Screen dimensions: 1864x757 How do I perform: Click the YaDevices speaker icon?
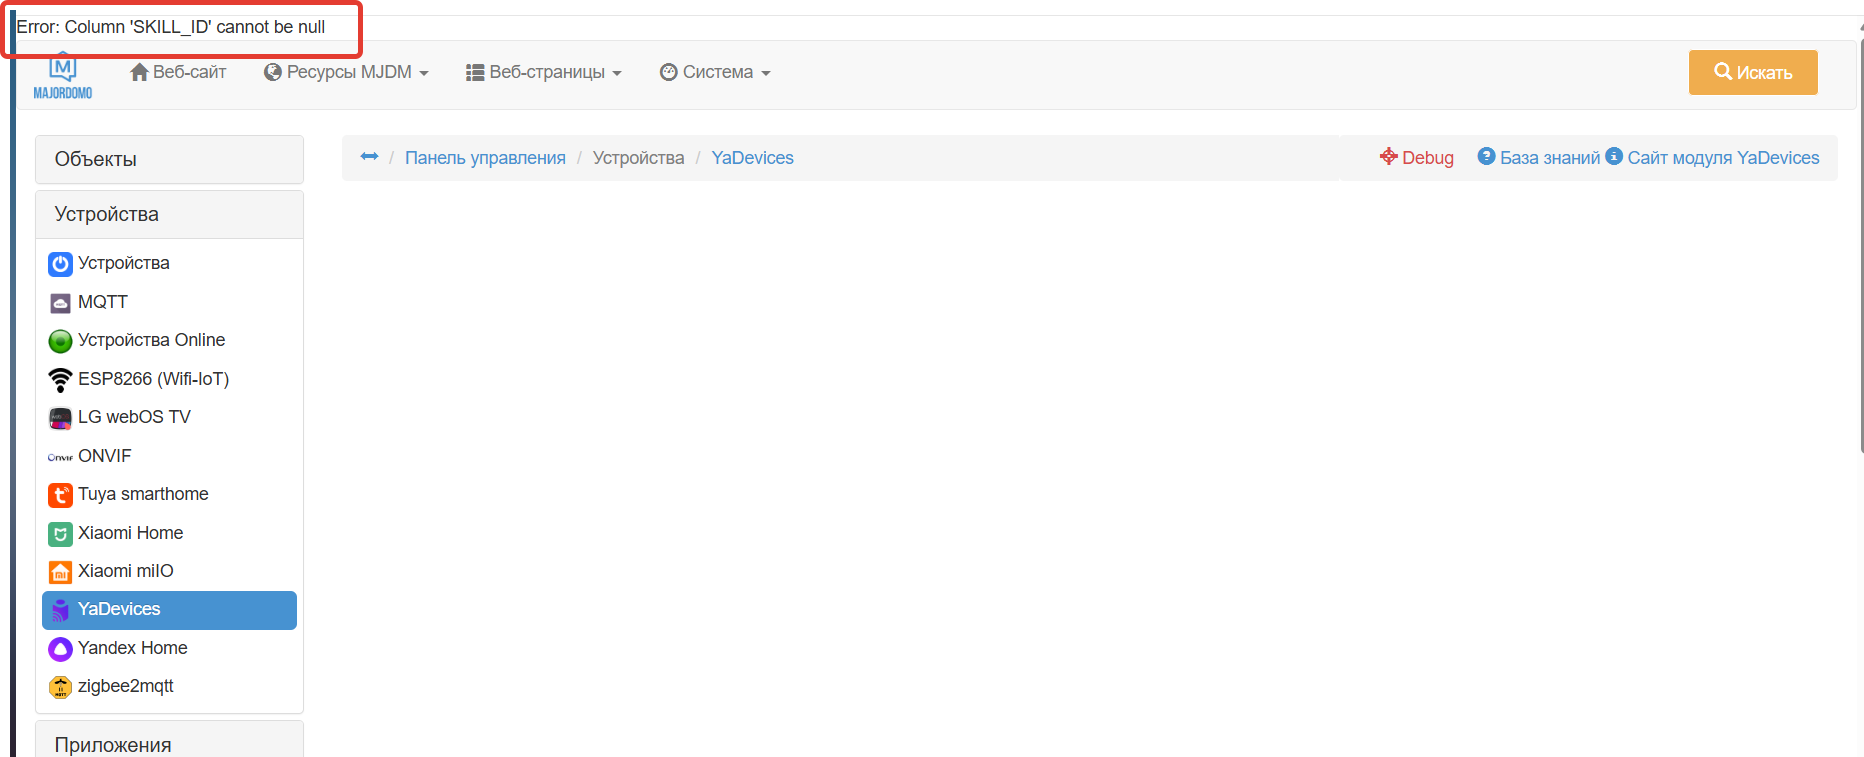60,610
